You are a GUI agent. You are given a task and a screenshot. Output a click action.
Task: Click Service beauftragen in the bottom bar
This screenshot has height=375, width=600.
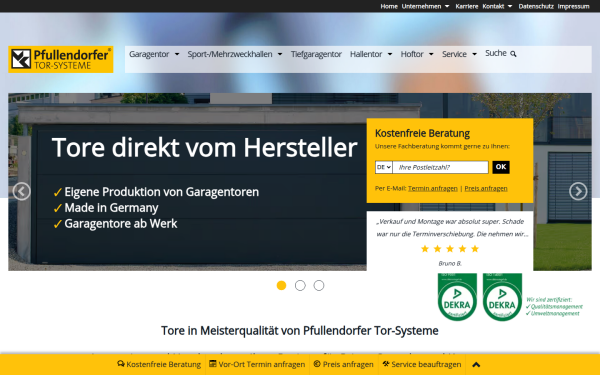(x=422, y=364)
